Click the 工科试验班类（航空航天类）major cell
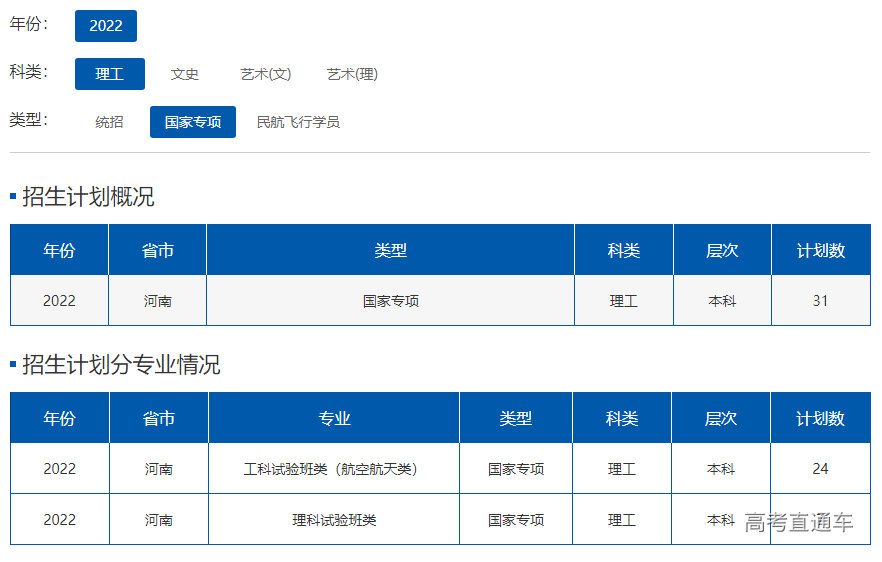 click(334, 468)
